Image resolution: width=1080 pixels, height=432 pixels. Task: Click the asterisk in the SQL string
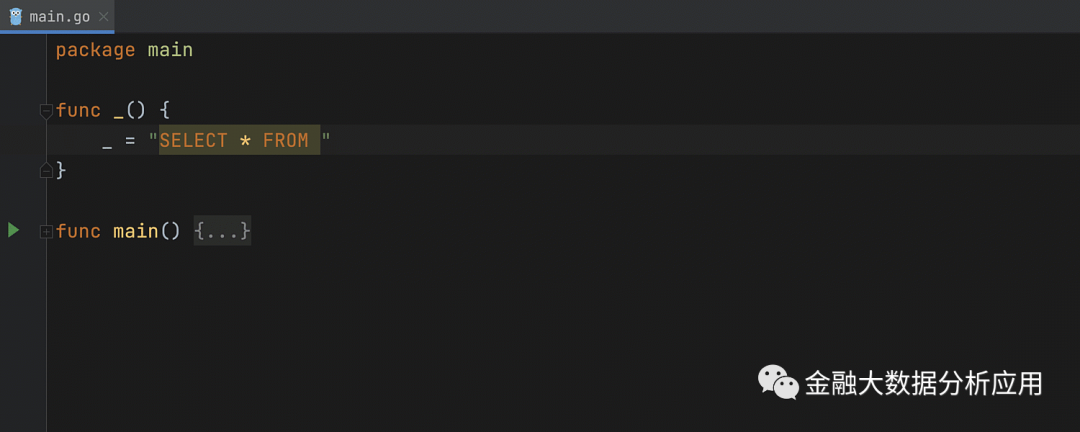(x=245, y=141)
